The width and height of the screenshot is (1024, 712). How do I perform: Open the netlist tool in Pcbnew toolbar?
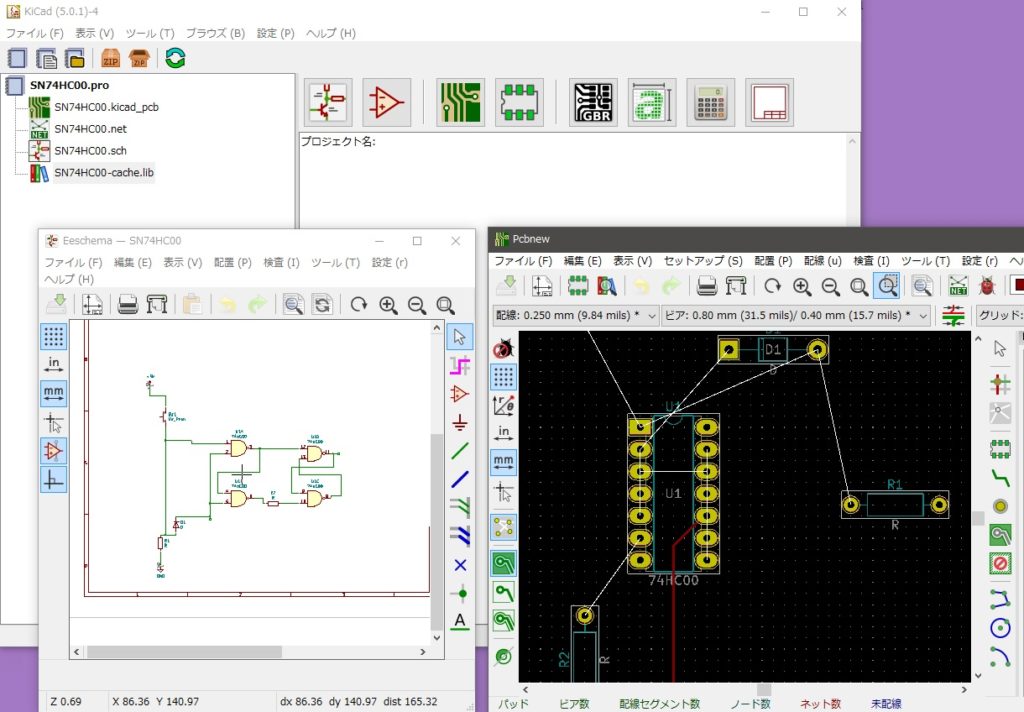[x=958, y=286]
